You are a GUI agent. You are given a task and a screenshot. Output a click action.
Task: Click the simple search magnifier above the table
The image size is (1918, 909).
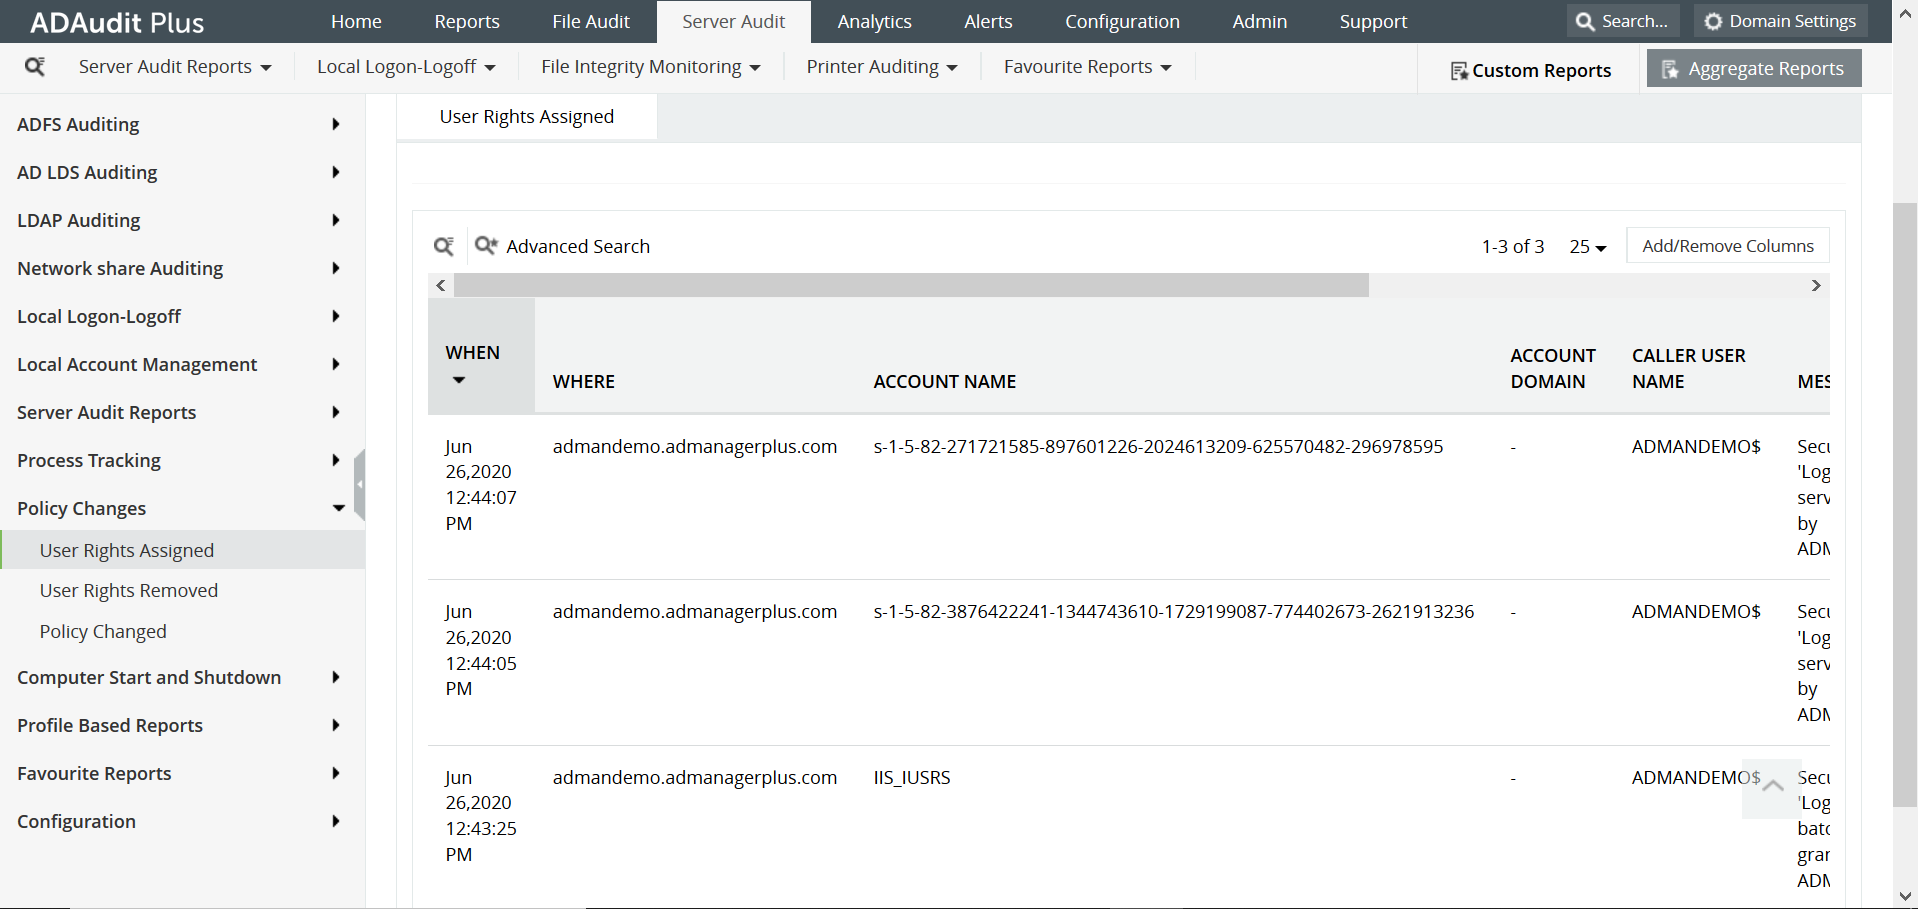(444, 245)
